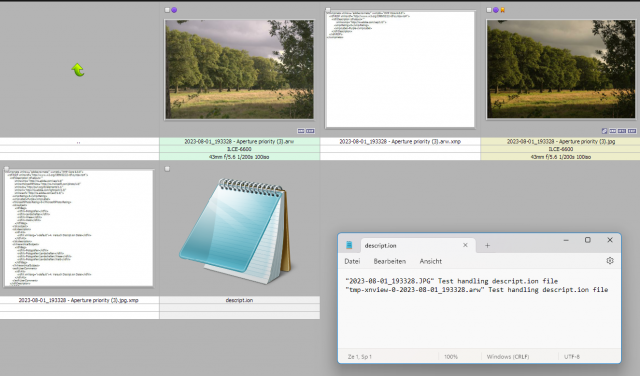The image size is (640, 376).
Task: Open the Datei menu in Notepad
Action: tap(352, 261)
